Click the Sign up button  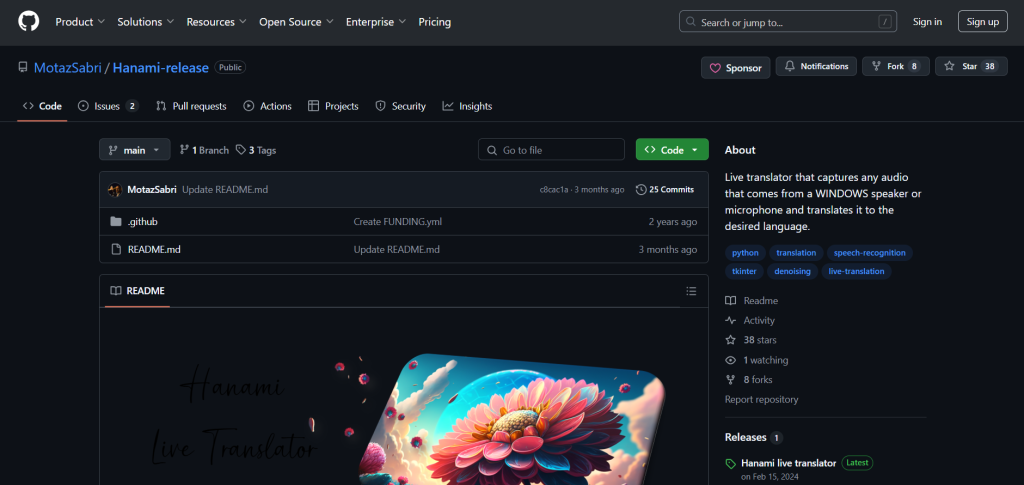[982, 22]
